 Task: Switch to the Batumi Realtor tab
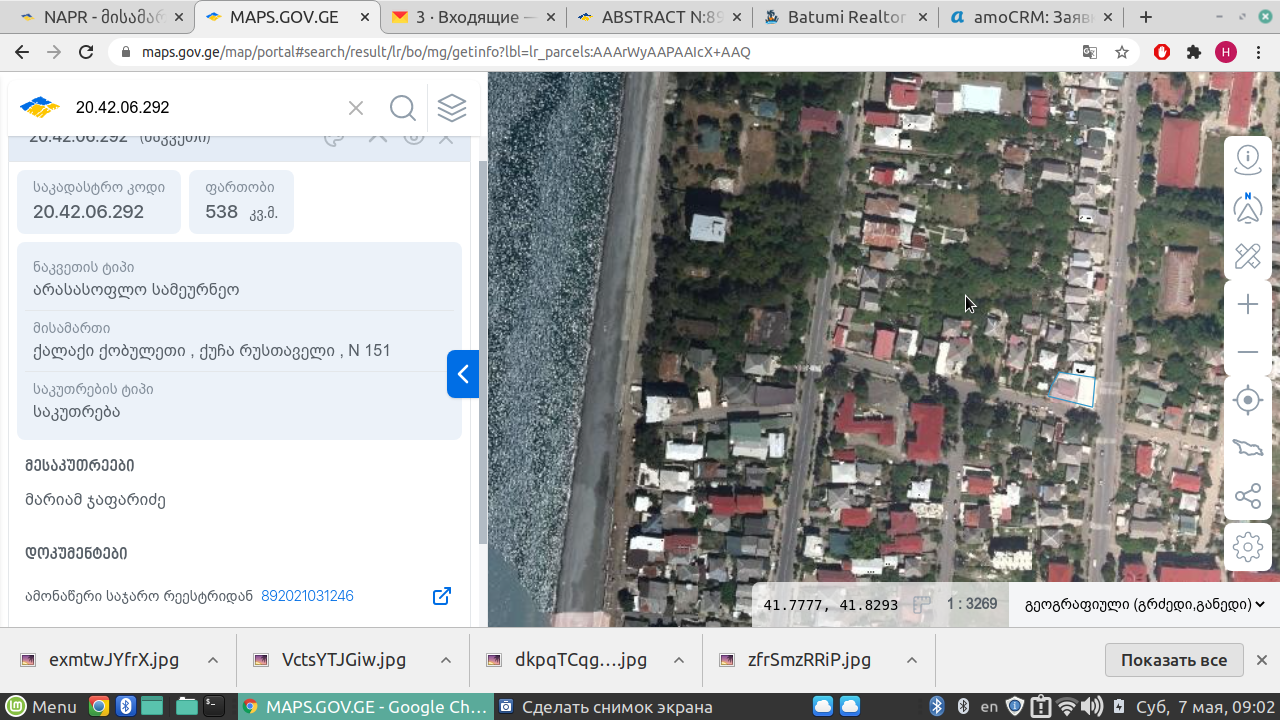click(x=845, y=17)
